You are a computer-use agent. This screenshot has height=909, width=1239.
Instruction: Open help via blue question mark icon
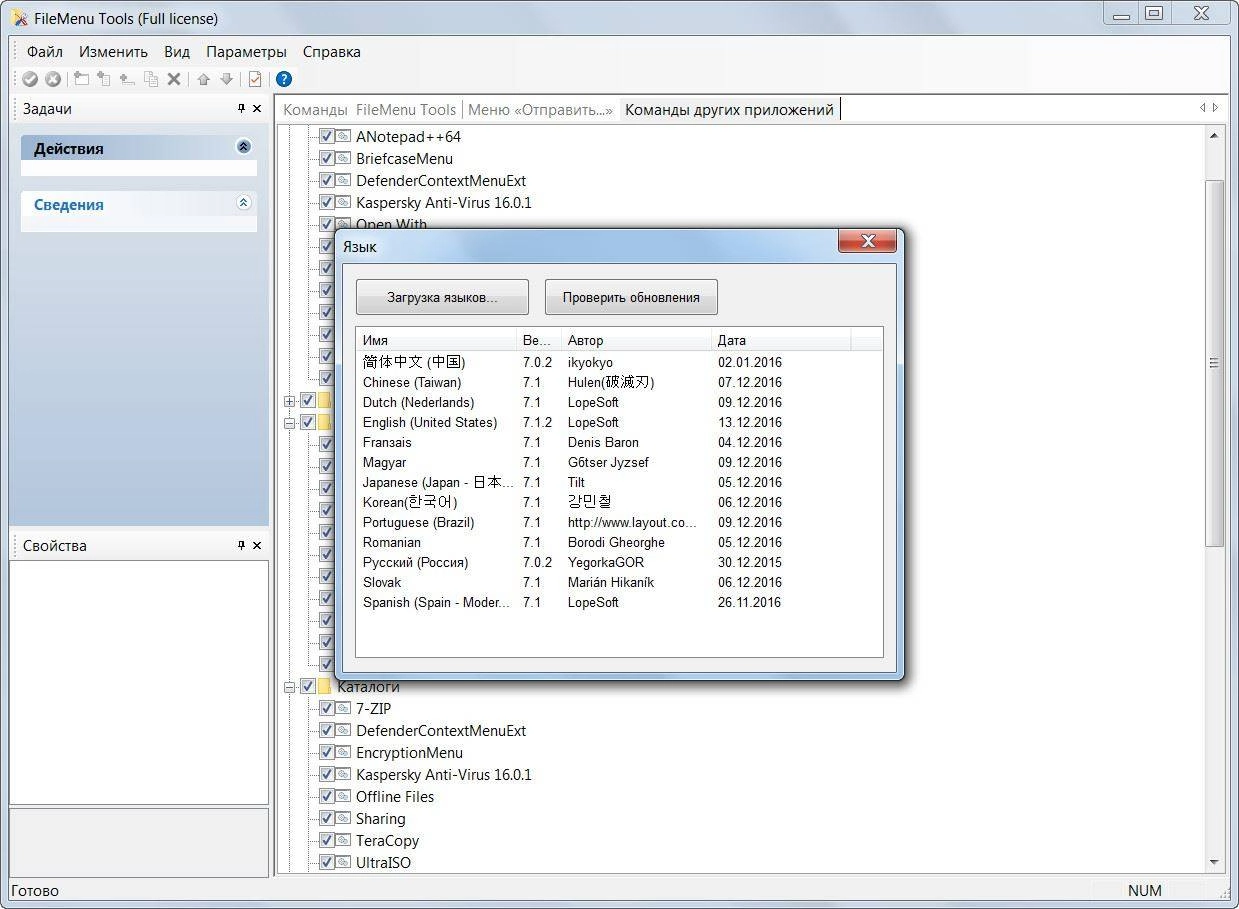(x=284, y=79)
